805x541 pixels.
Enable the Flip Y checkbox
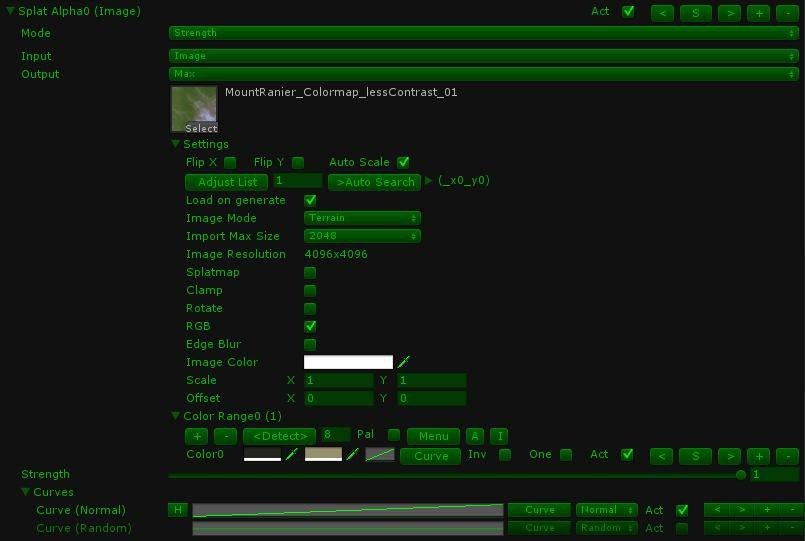[x=298, y=163]
